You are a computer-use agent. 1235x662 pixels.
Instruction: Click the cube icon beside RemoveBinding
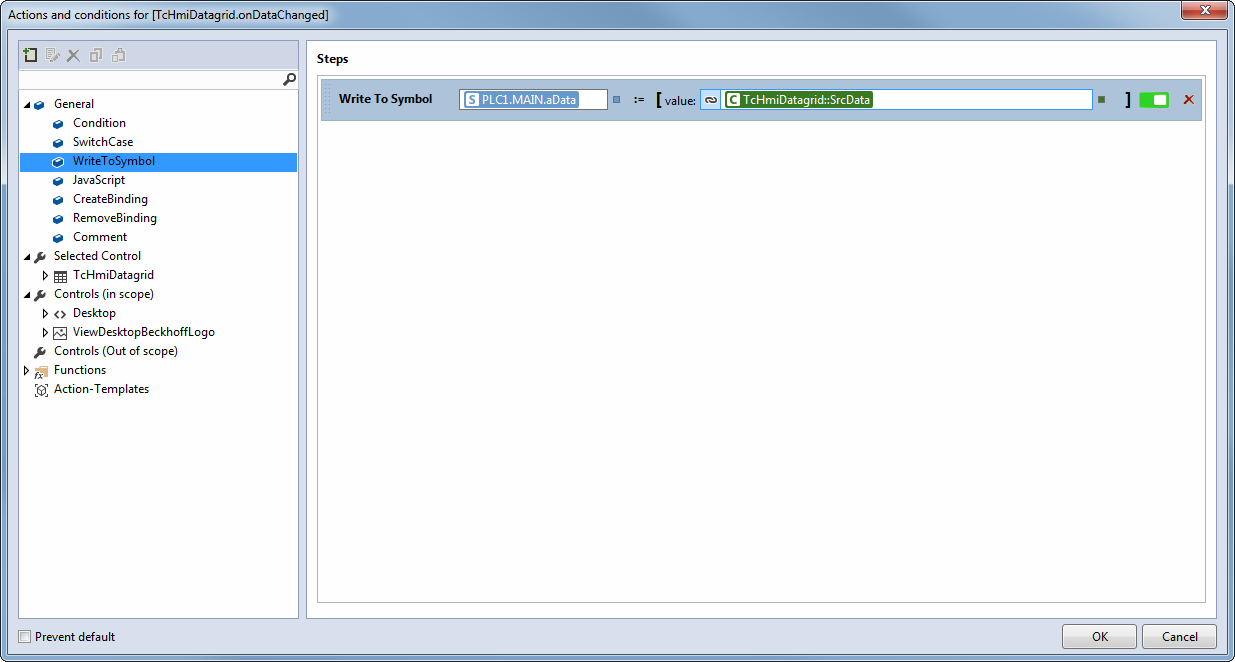pyautogui.click(x=58, y=218)
